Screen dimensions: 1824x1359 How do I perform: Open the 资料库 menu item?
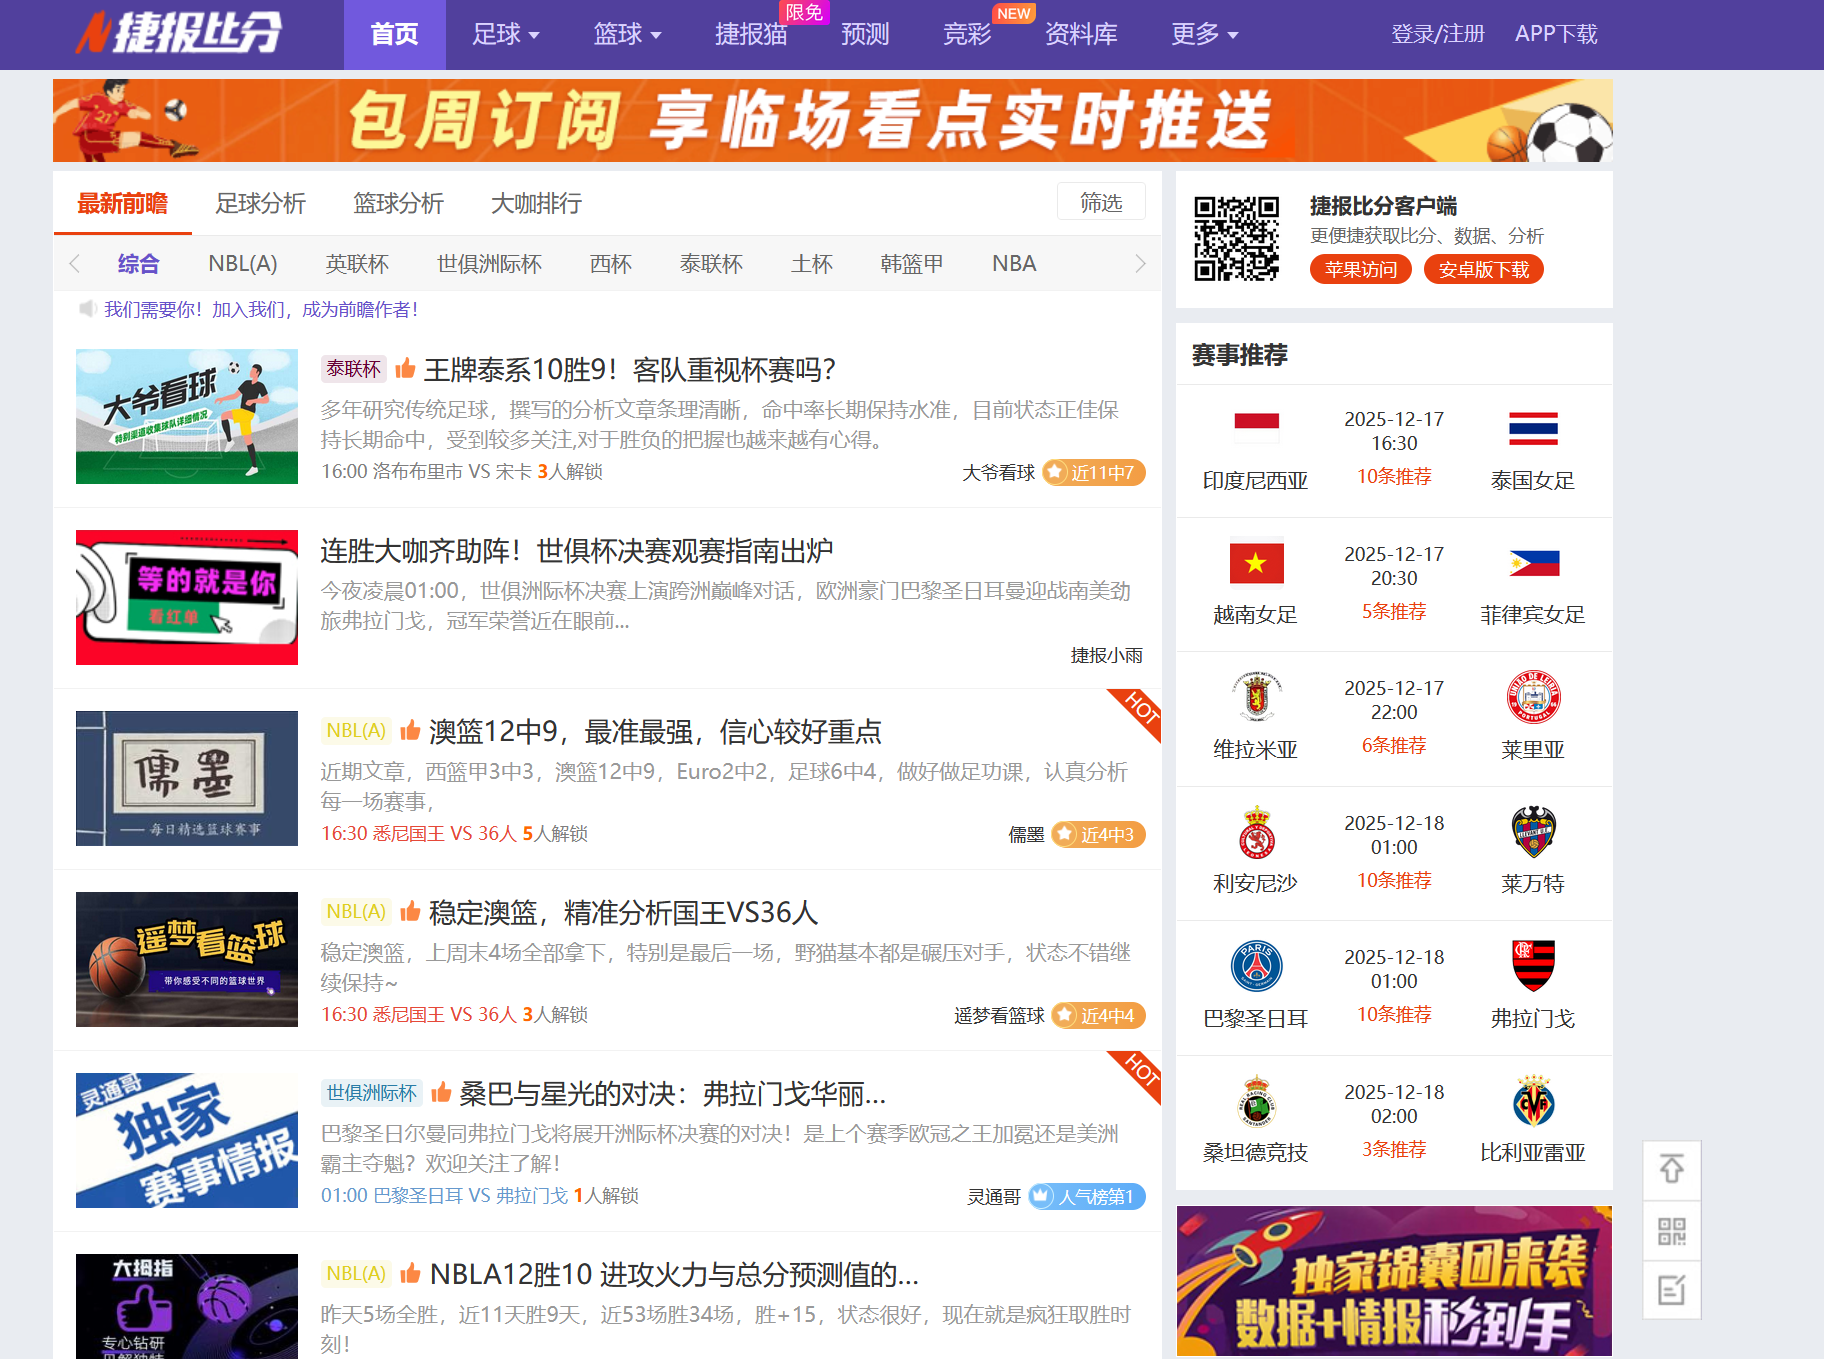click(x=1081, y=34)
